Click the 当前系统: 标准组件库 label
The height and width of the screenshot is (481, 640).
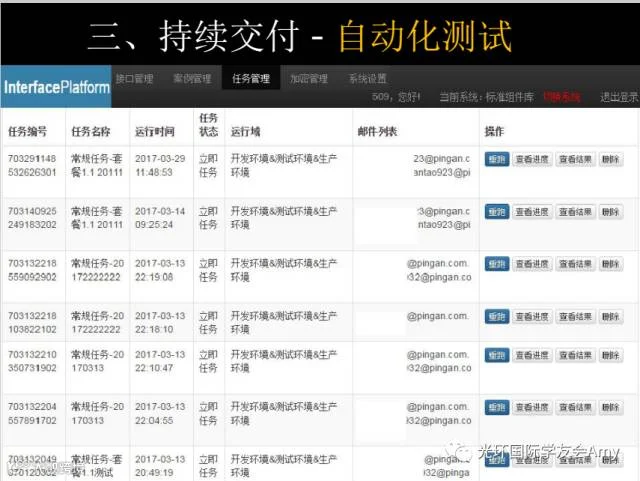pyautogui.click(x=487, y=97)
